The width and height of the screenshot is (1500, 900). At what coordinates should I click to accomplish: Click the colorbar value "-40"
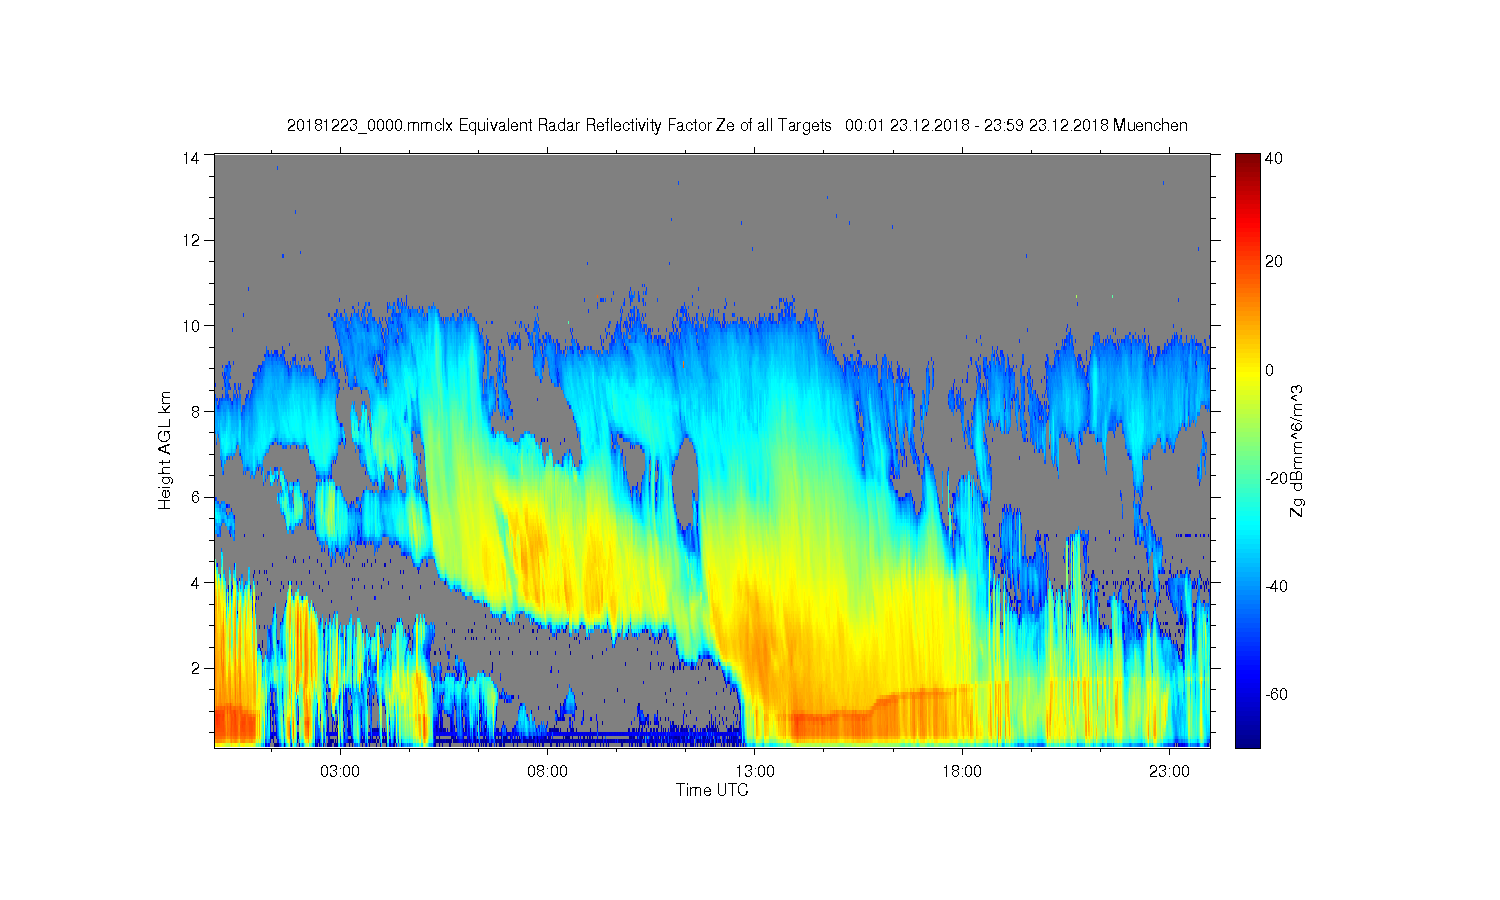click(1276, 586)
